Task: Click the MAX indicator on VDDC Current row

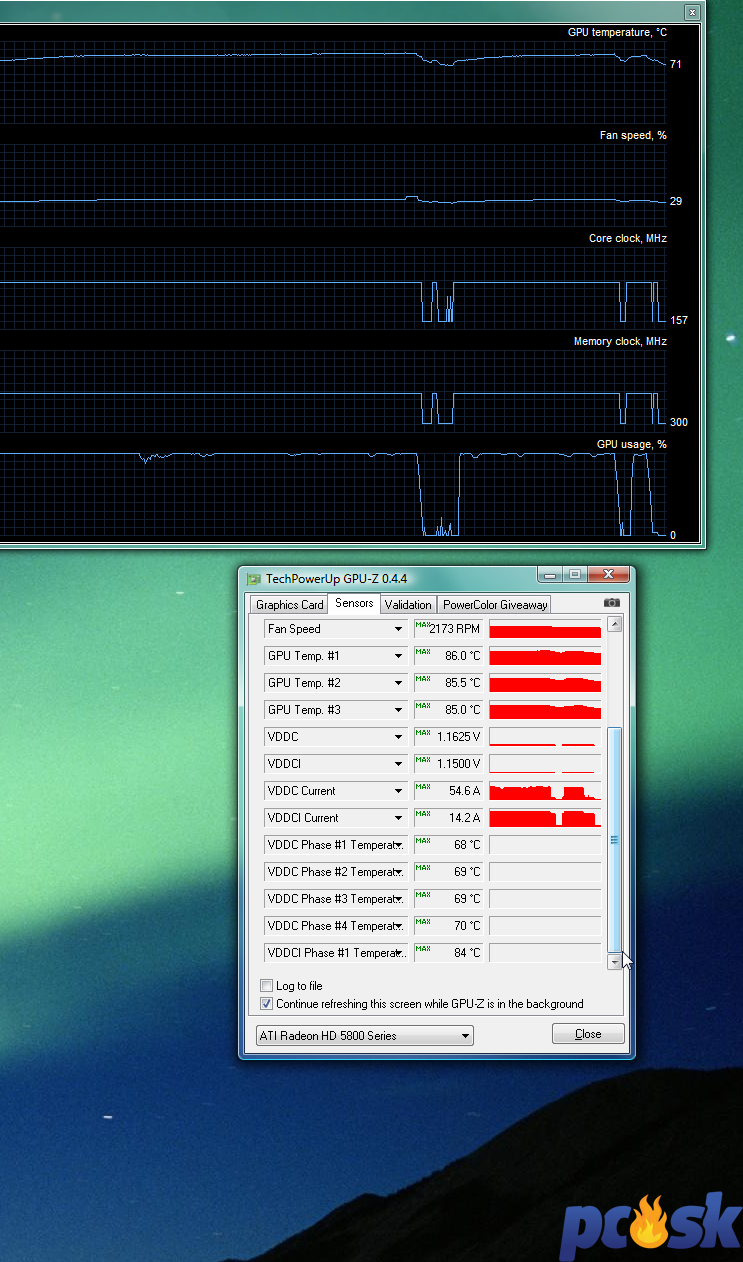Action: point(423,787)
